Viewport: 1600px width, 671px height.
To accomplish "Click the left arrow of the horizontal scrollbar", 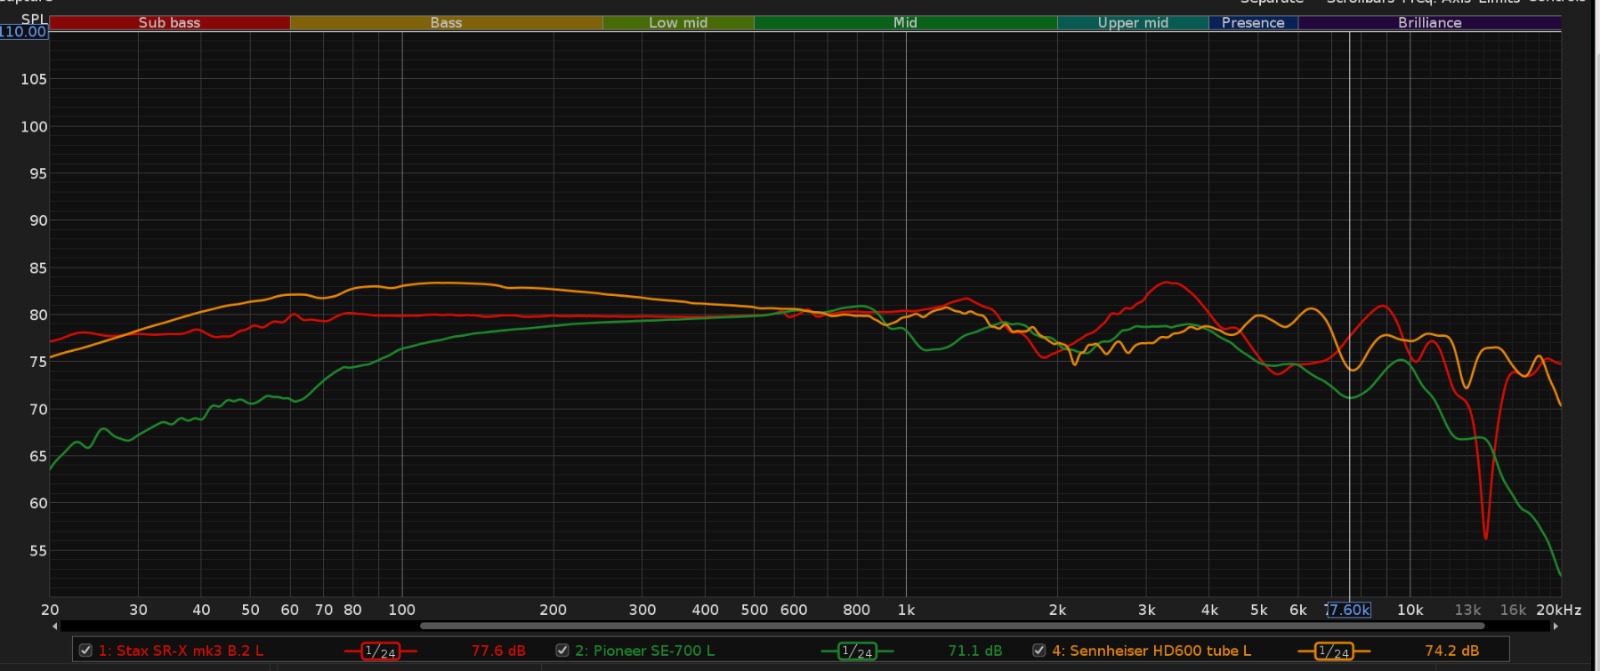I will (55, 626).
